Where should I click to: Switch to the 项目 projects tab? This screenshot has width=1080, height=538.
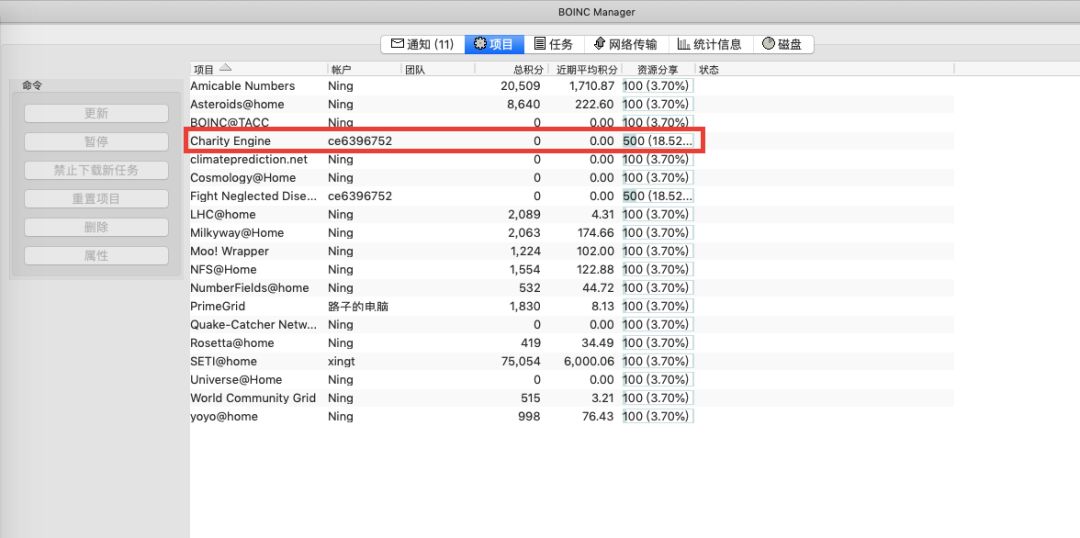coord(494,45)
